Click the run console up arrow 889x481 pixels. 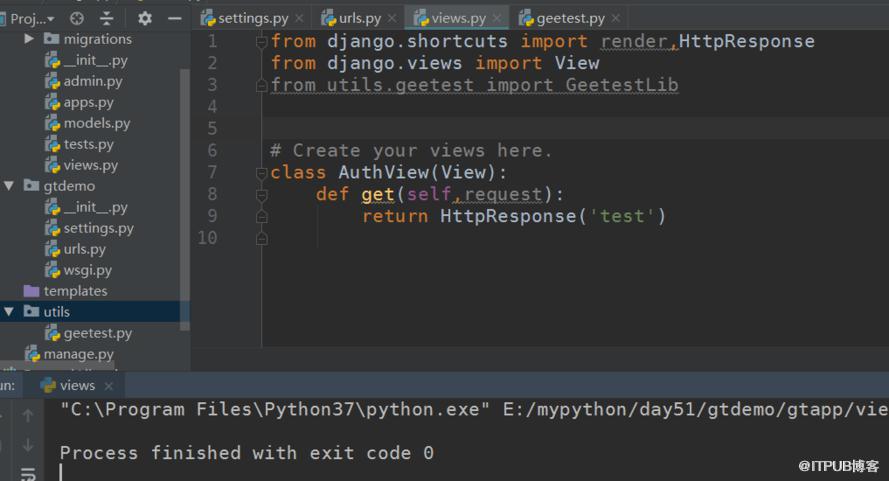(x=27, y=416)
